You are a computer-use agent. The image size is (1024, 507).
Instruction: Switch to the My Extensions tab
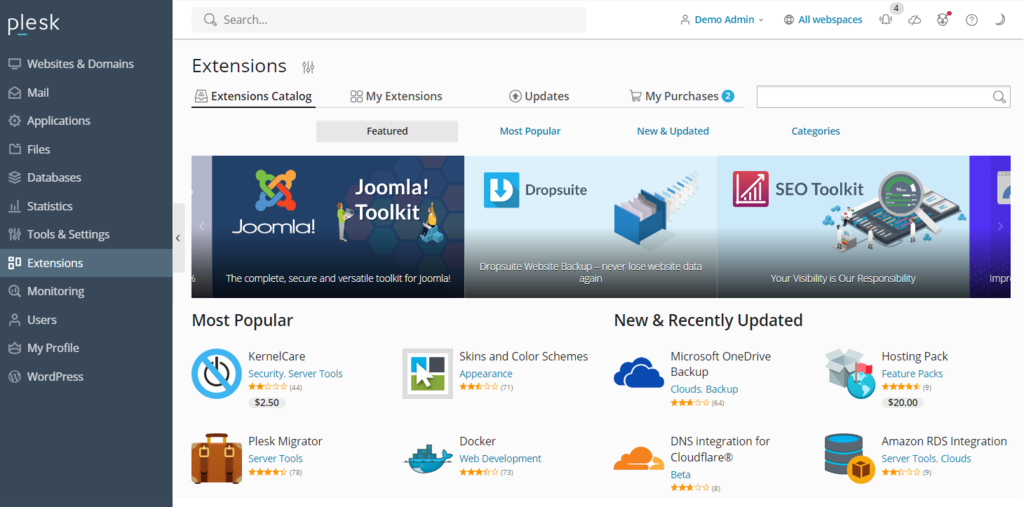click(x=396, y=96)
